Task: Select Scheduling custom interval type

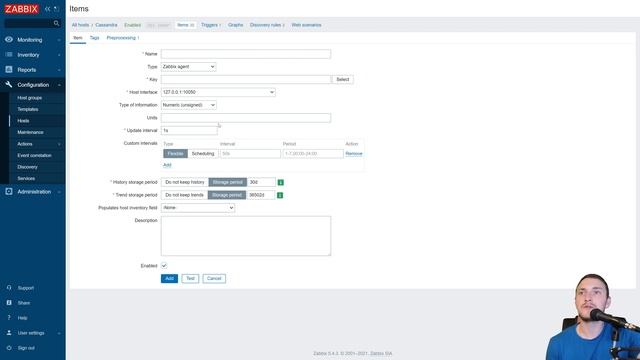Action: point(203,153)
